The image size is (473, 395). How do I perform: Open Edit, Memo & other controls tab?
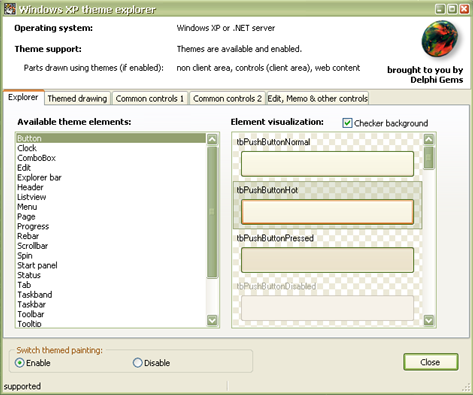pos(318,98)
